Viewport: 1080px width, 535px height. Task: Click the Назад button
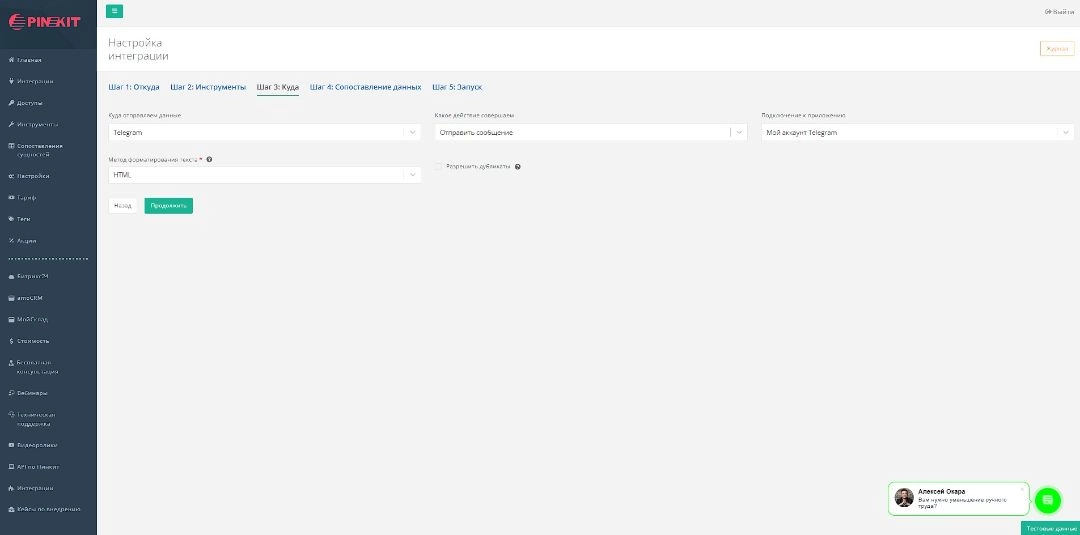click(x=122, y=205)
